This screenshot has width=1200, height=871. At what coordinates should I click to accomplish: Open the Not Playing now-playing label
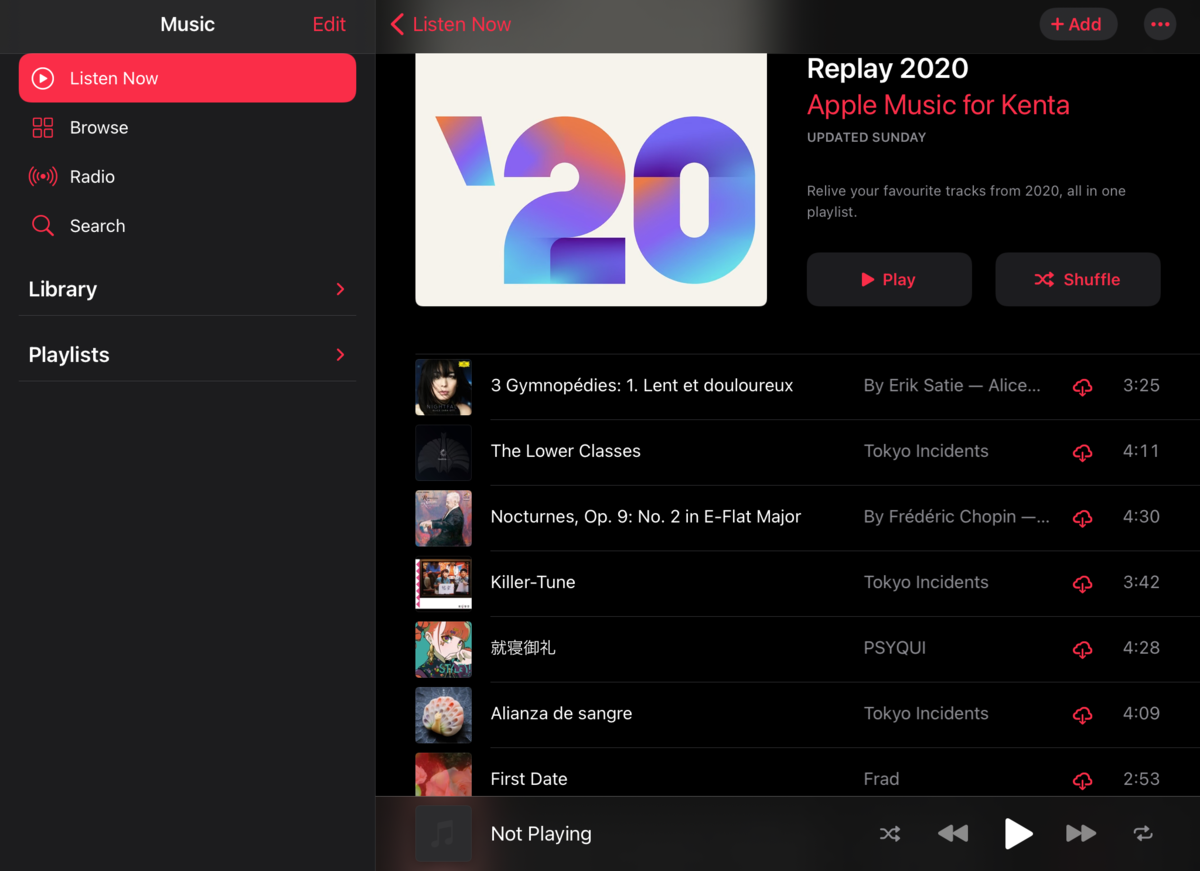pyautogui.click(x=541, y=834)
